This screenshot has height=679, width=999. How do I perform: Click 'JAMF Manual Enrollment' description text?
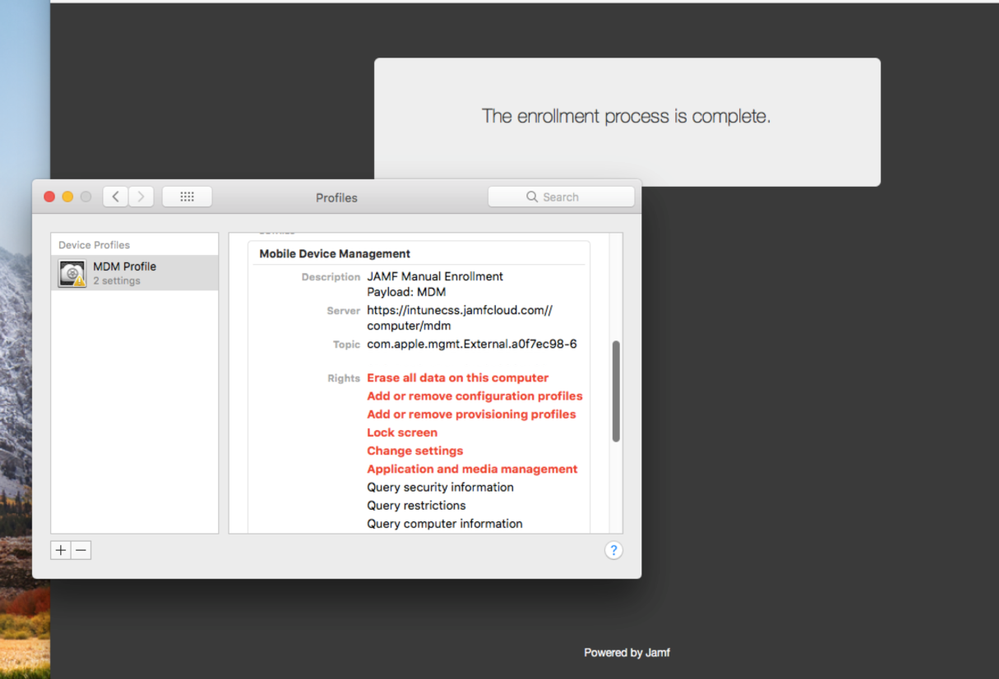(x=435, y=276)
